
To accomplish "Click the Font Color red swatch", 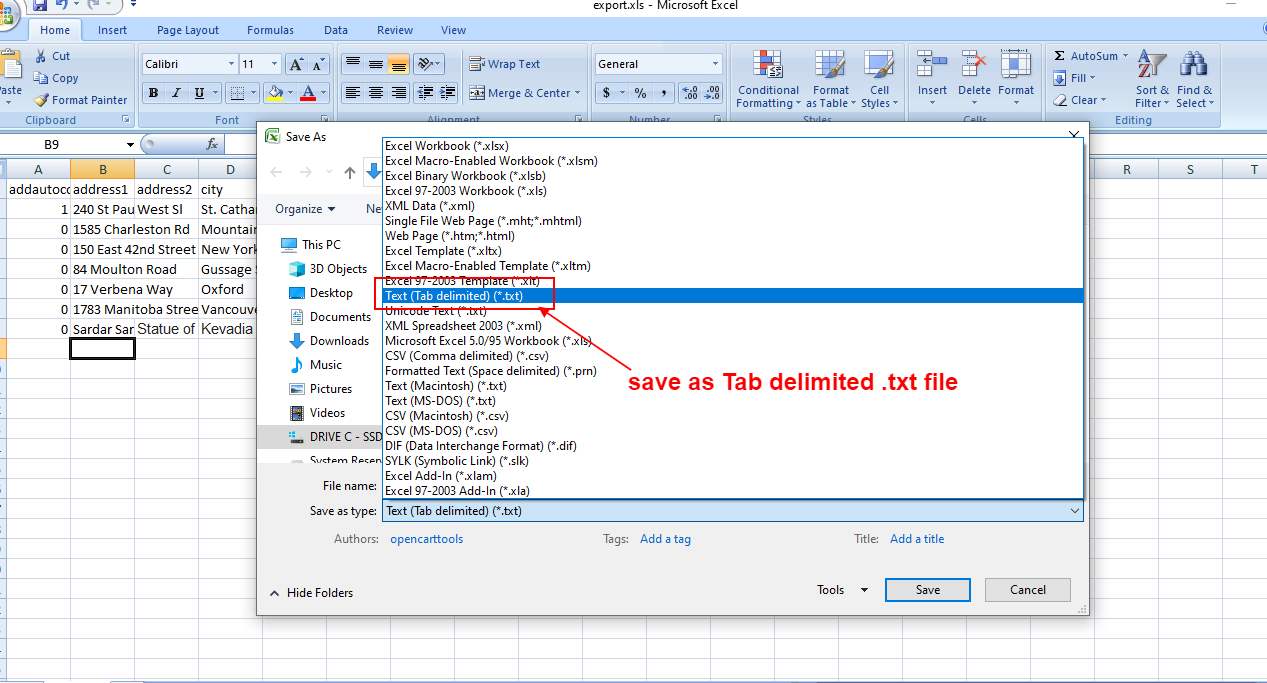I will pyautogui.click(x=308, y=93).
